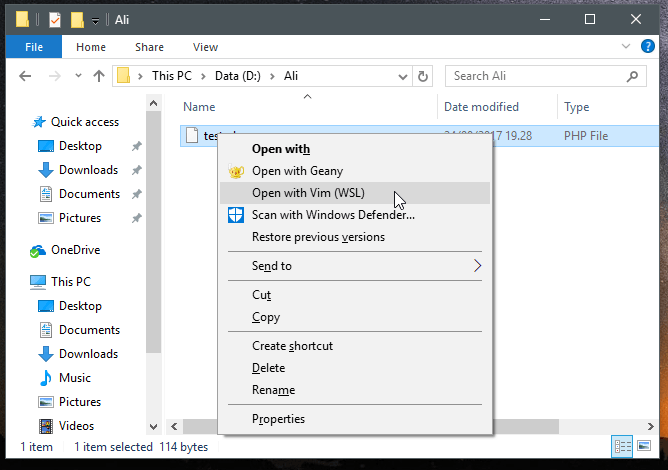Image resolution: width=668 pixels, height=470 pixels.
Task: Select Music in the navigation pane
Action: [75, 378]
